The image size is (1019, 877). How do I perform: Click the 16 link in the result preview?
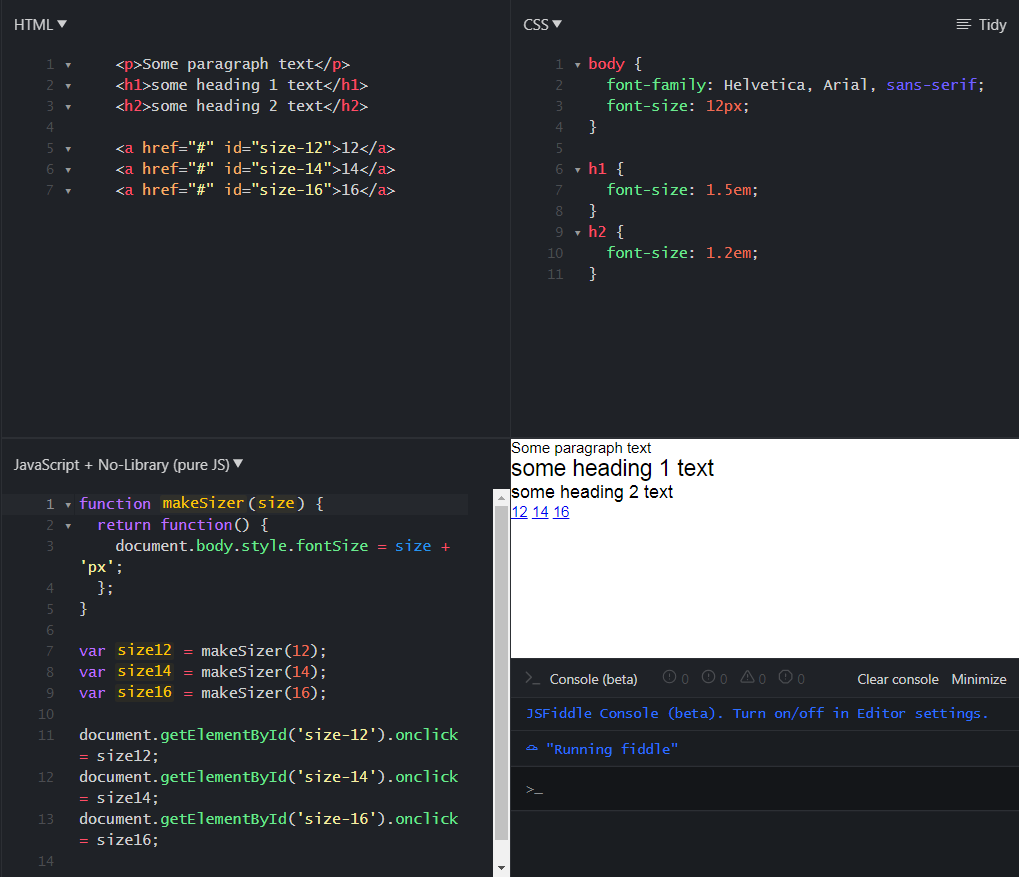pyautogui.click(x=561, y=512)
